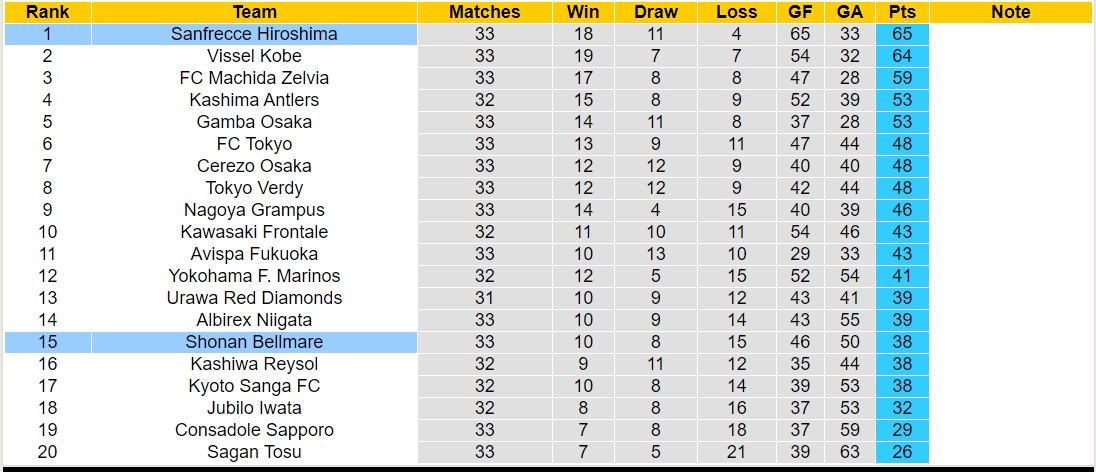The height and width of the screenshot is (472, 1096).
Task: Click the Loss column header
Action: [x=736, y=12]
